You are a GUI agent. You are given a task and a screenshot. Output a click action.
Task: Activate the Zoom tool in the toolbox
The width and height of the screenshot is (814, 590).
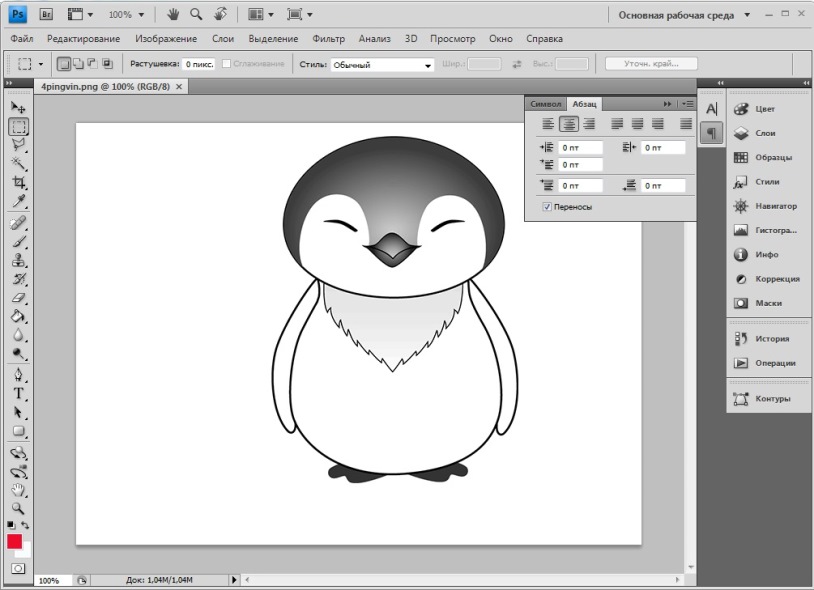(x=18, y=508)
